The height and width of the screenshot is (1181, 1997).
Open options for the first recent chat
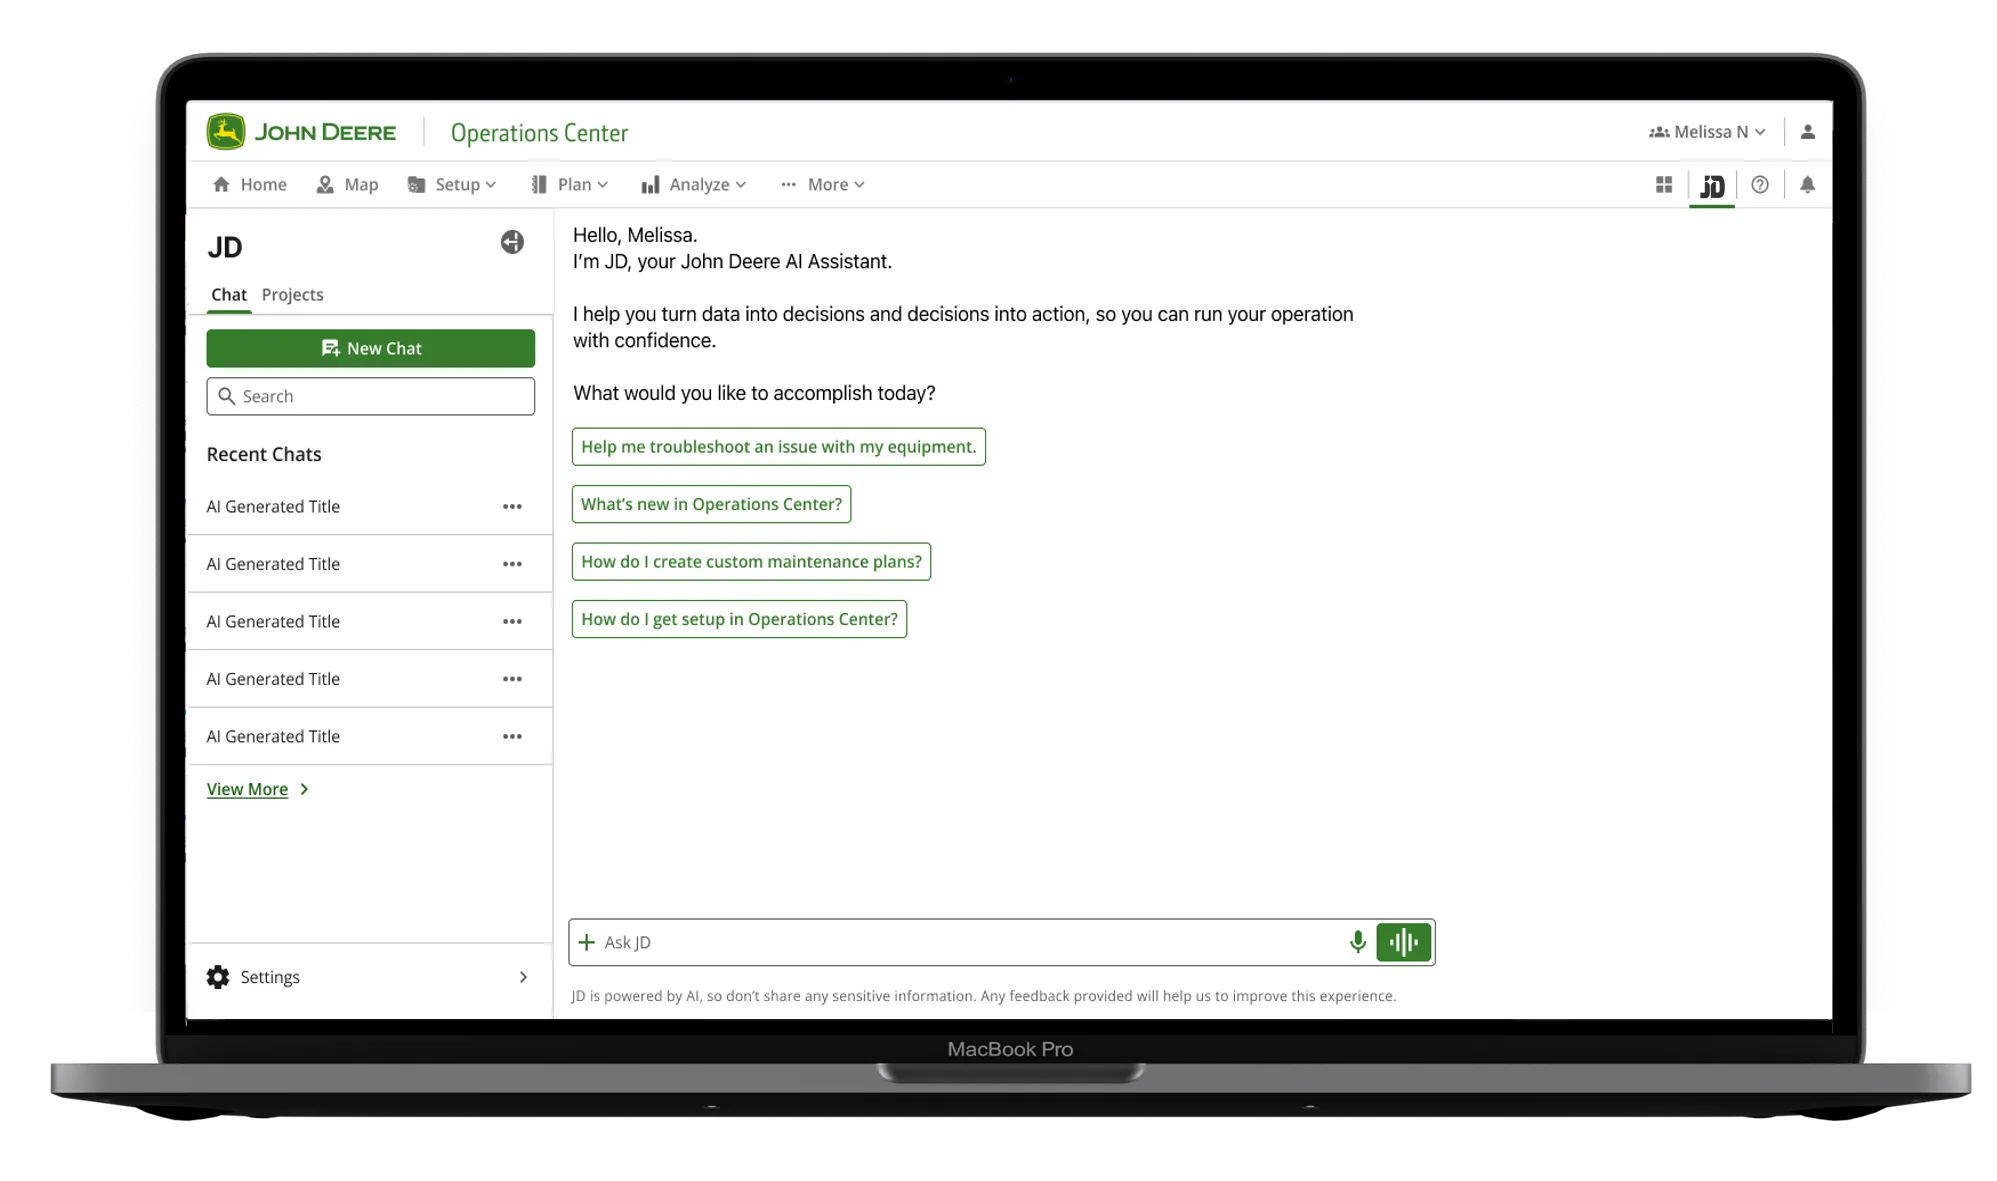pyautogui.click(x=512, y=507)
